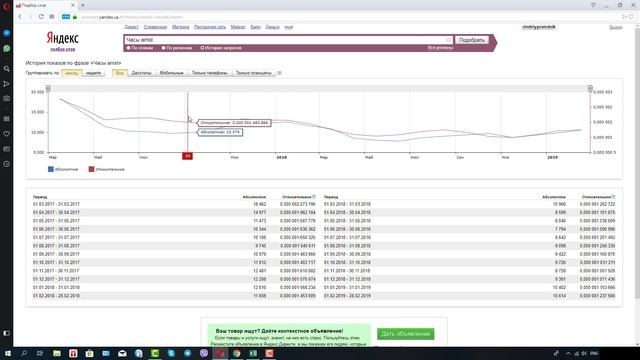Add page to bookmarks heart in address bar
Viewport: 640px width, 360px height.
[x=631, y=17]
